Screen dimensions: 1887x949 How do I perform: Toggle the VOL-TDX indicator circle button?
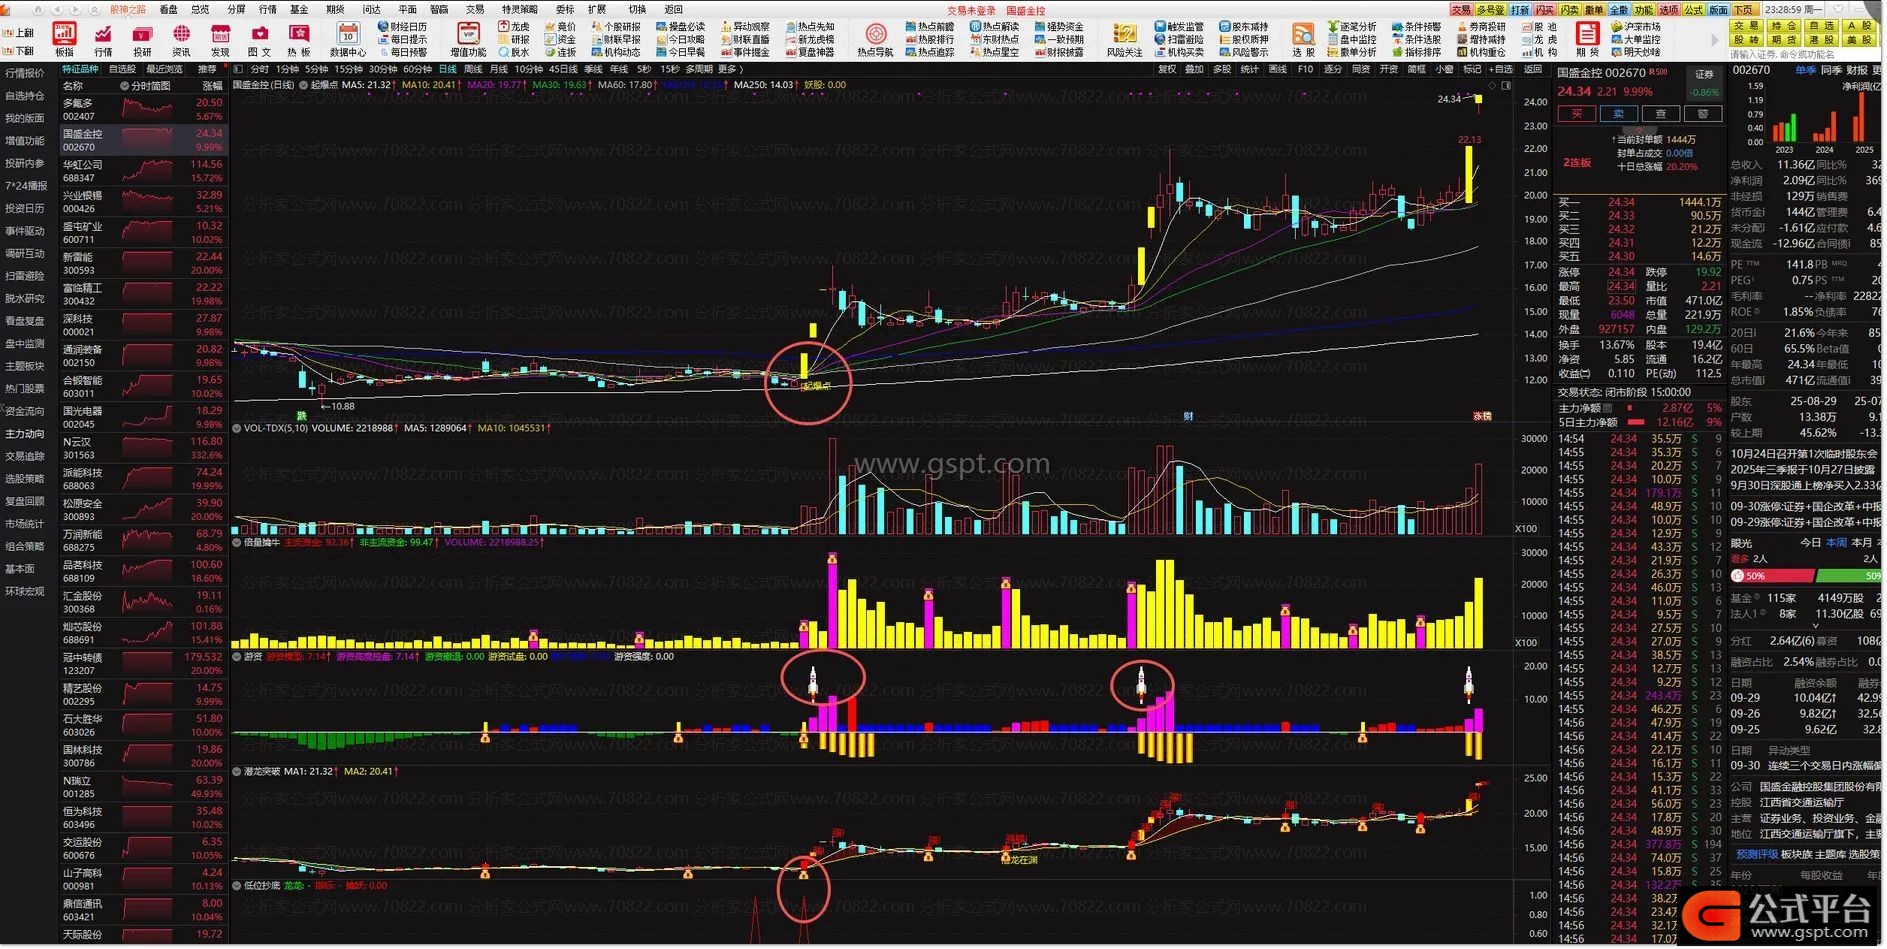tap(237, 428)
